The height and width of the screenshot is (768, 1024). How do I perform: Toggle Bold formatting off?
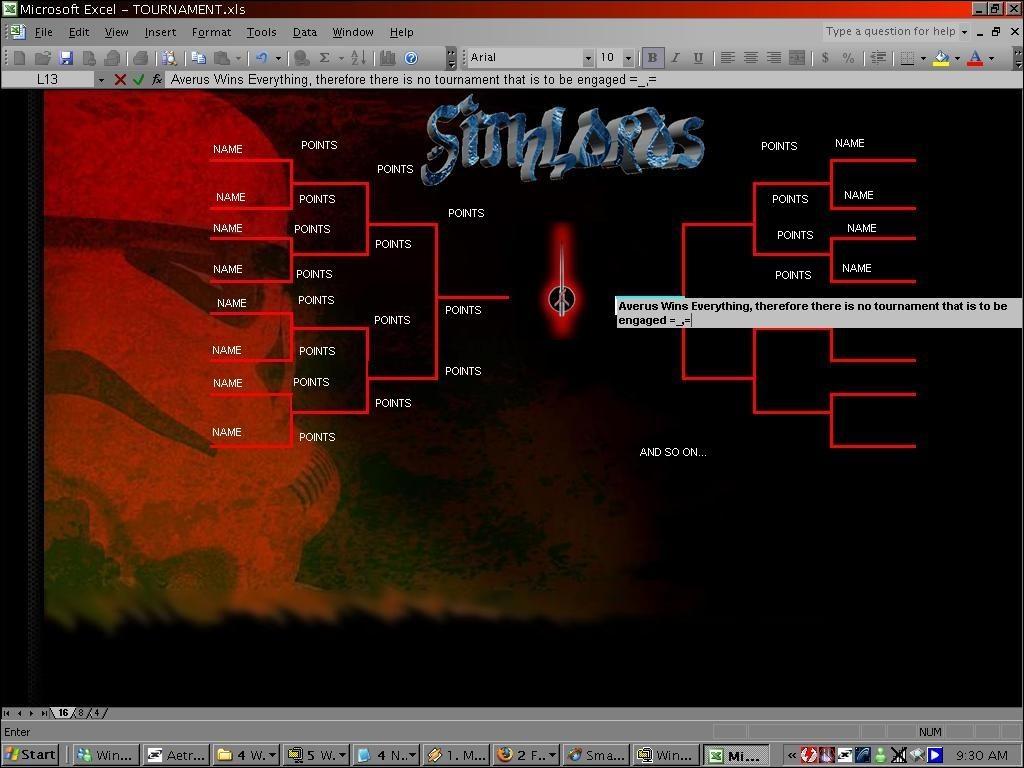pos(652,58)
